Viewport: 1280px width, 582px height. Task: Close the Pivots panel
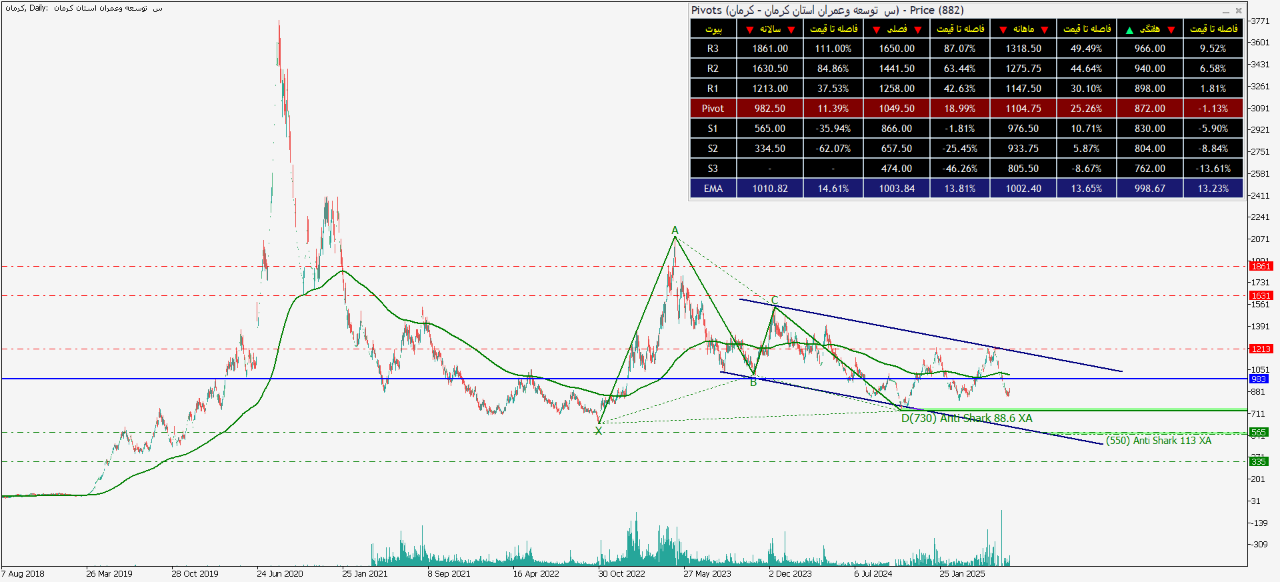coord(1238,10)
